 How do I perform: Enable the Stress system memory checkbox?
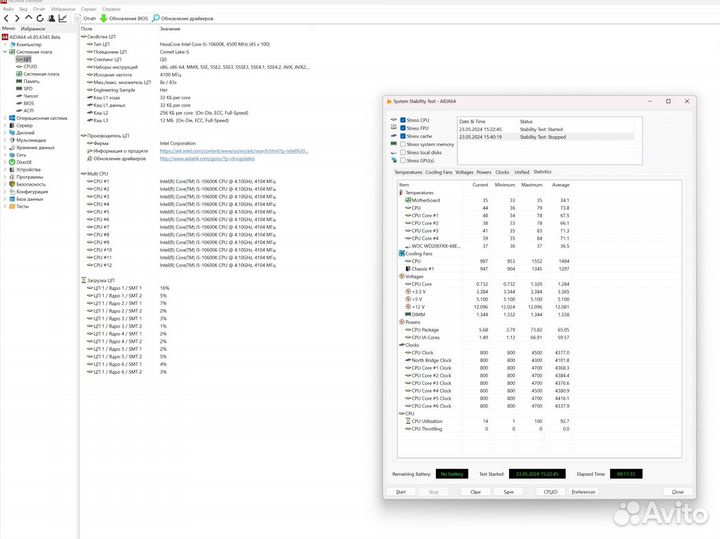(403, 144)
